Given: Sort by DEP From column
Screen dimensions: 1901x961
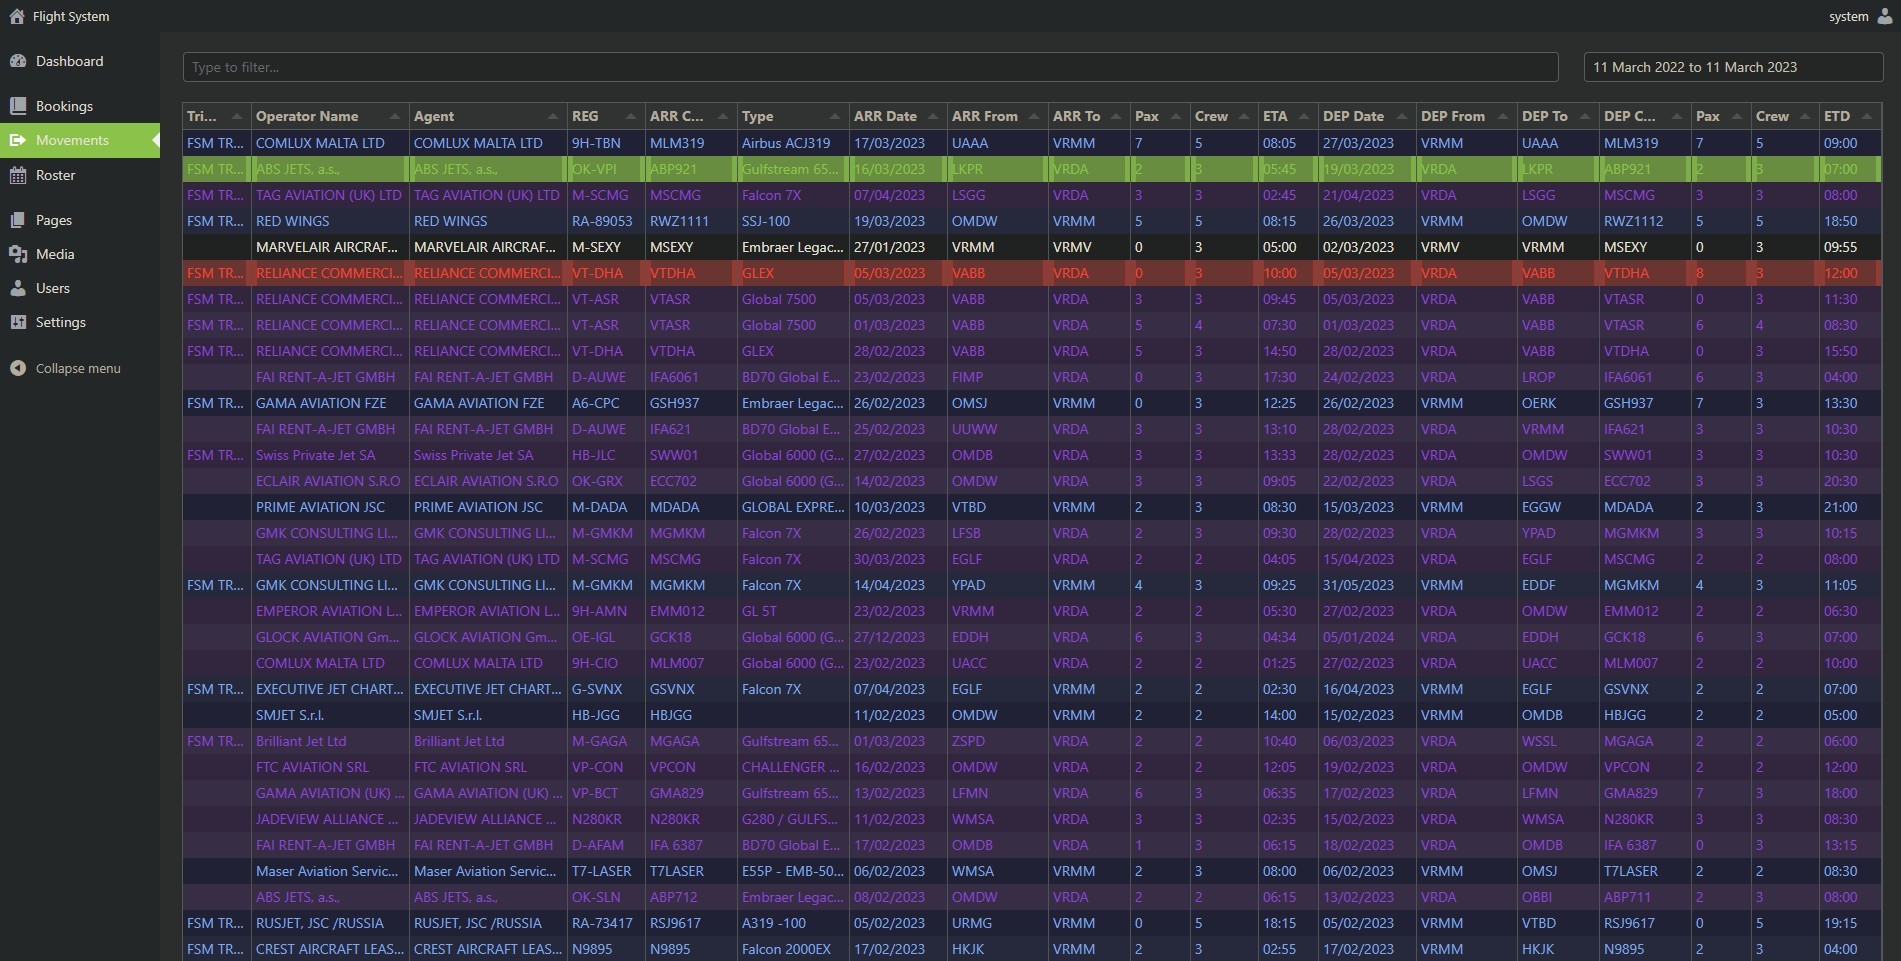Looking at the screenshot, I should (x=1465, y=116).
